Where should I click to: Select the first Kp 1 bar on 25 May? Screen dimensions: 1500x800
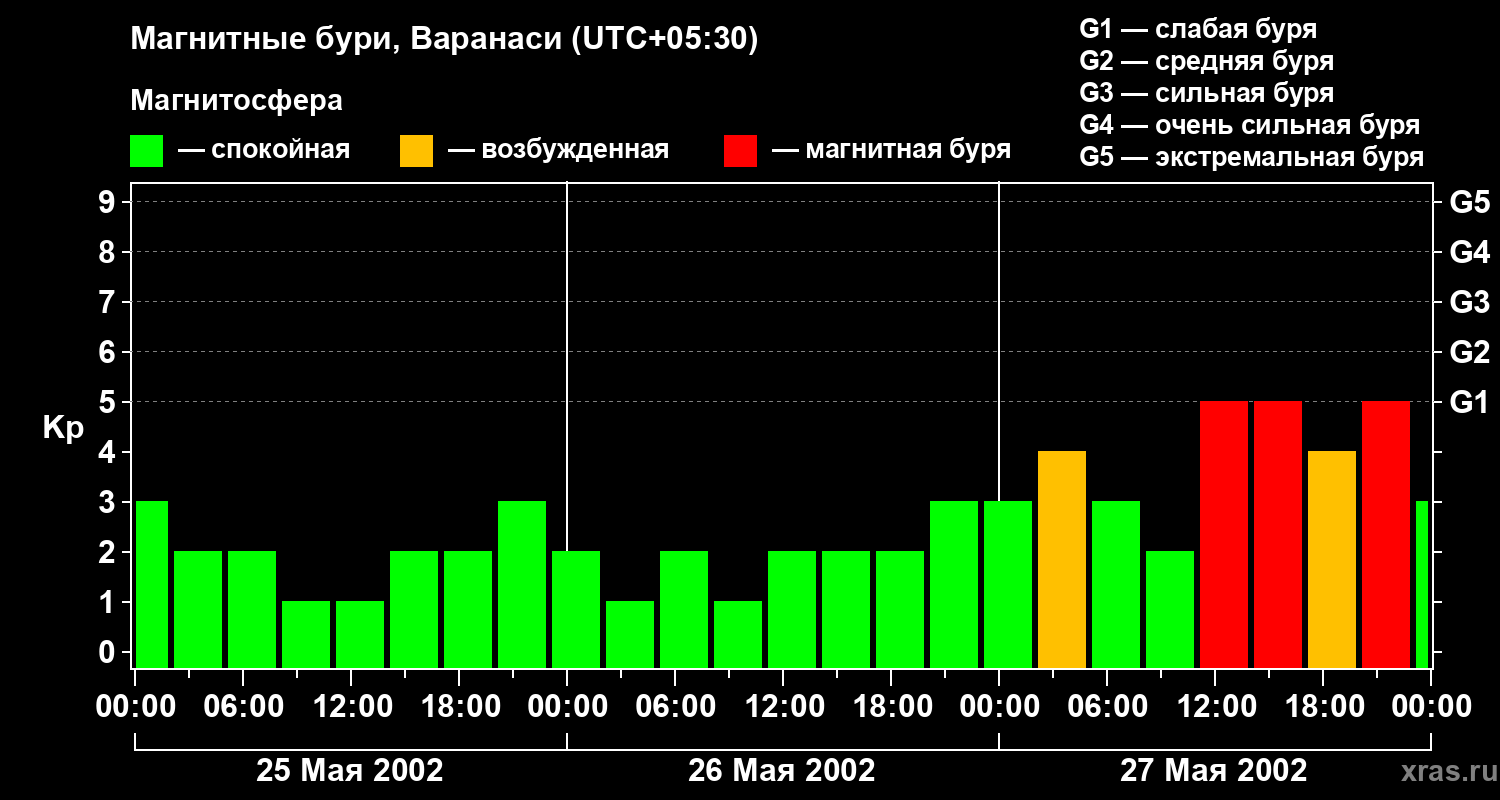click(x=306, y=635)
